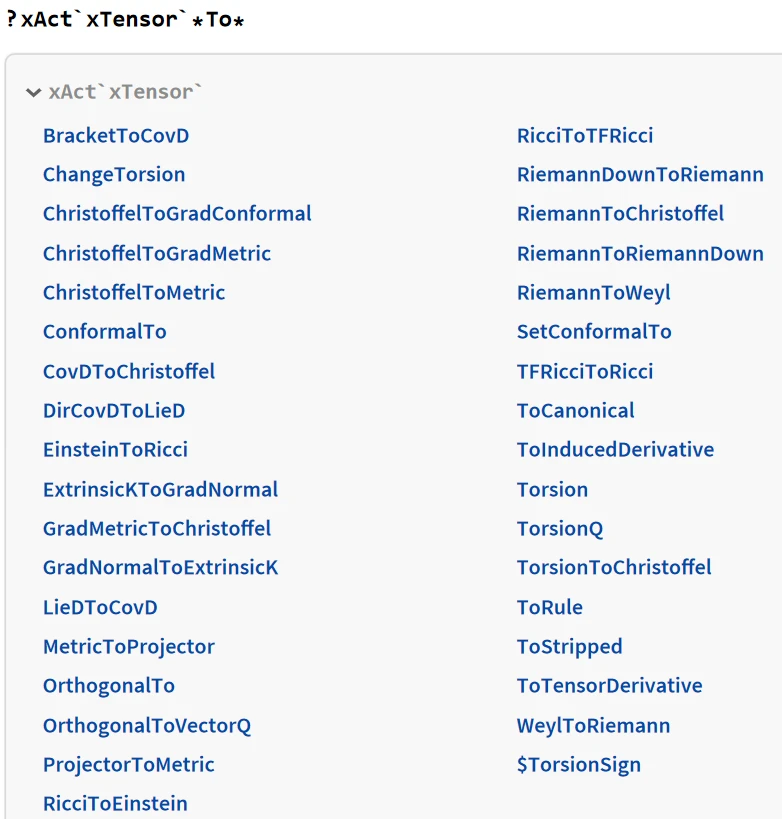
Task: Click the EinsteinToRicci link
Action: pyautogui.click(x=115, y=450)
